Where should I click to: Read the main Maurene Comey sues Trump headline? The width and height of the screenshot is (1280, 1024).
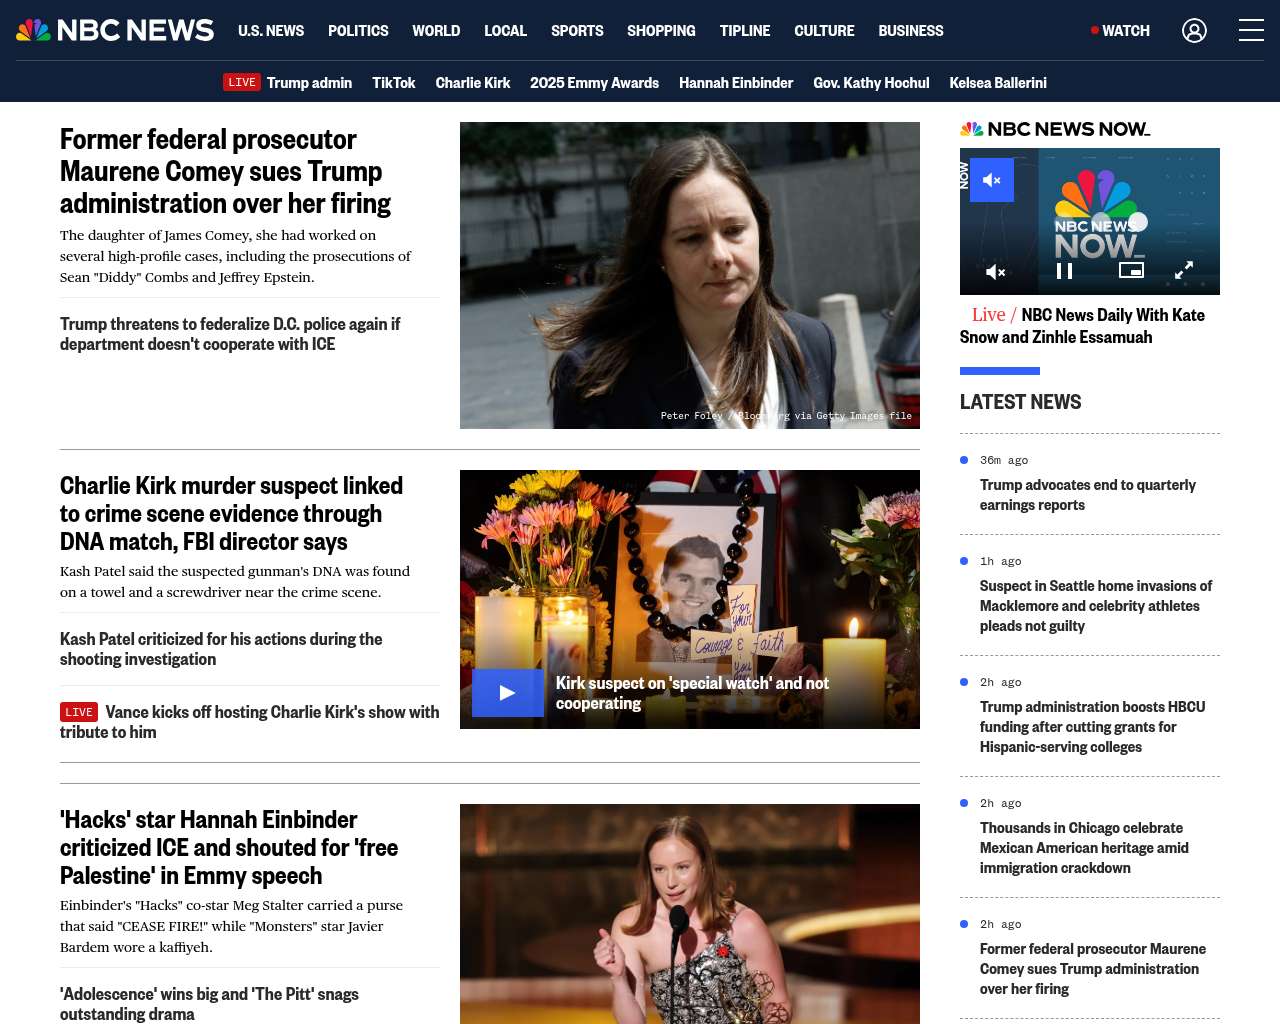pyautogui.click(x=226, y=171)
